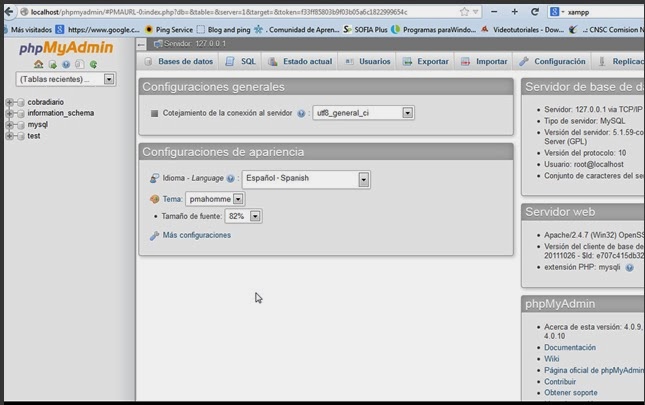Expand the test database node
Image resolution: width=645 pixels, height=405 pixels.
click(x=9, y=136)
